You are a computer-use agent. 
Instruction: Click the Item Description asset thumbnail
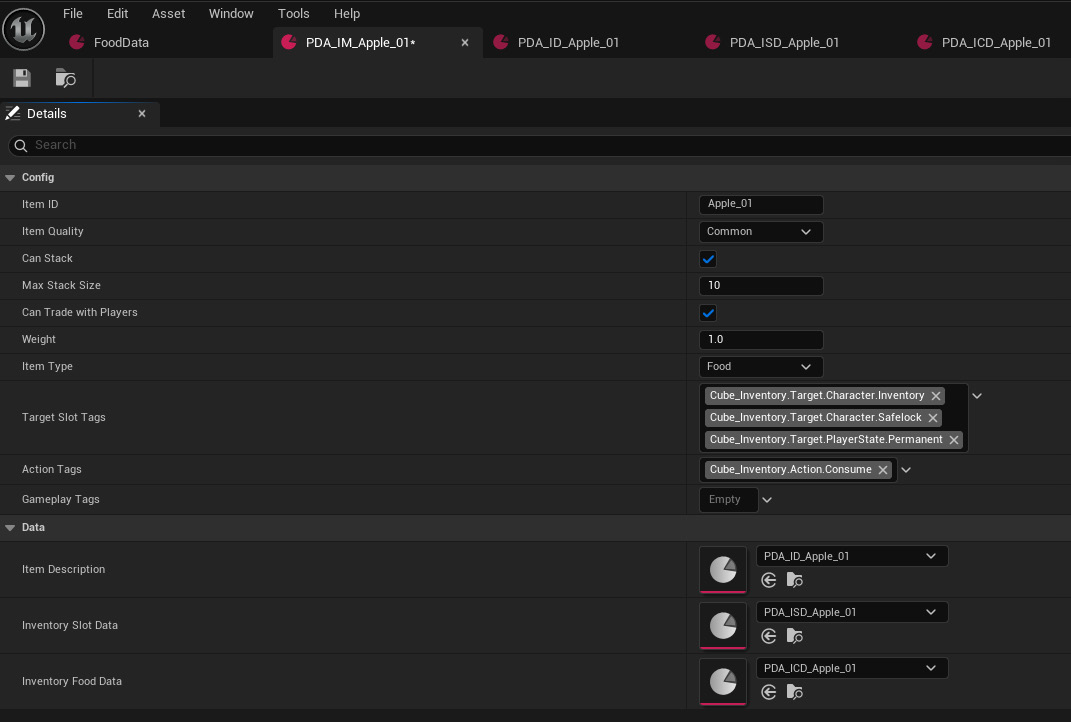(723, 569)
